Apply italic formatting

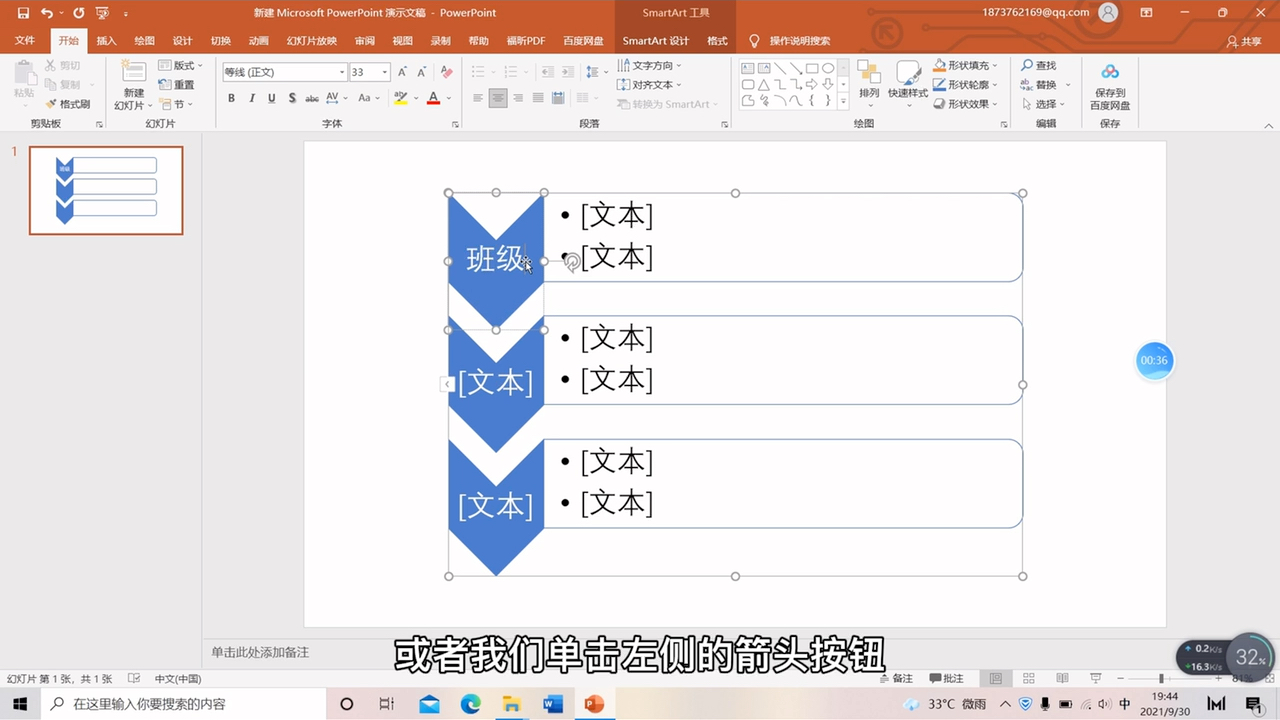251,97
